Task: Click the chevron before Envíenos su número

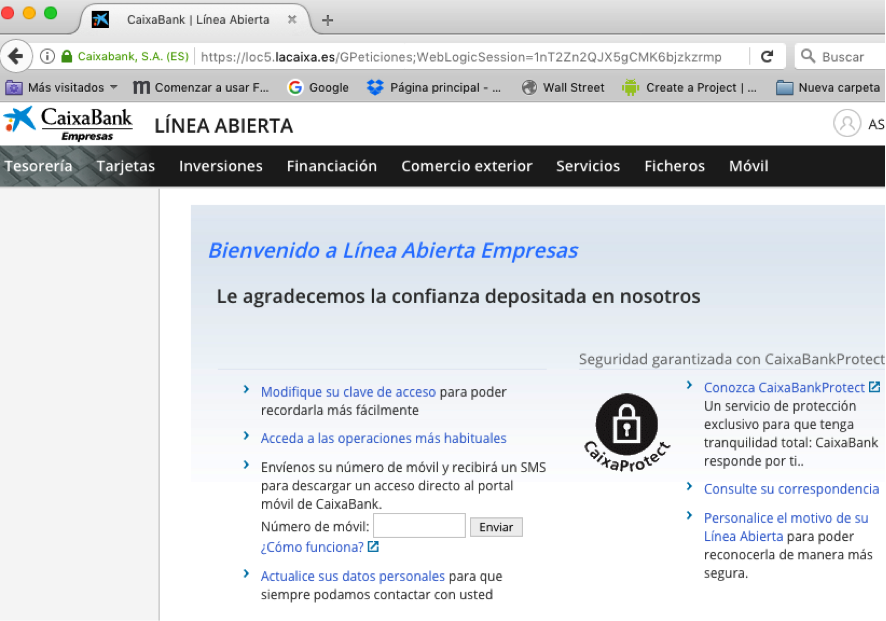Action: coord(246,464)
